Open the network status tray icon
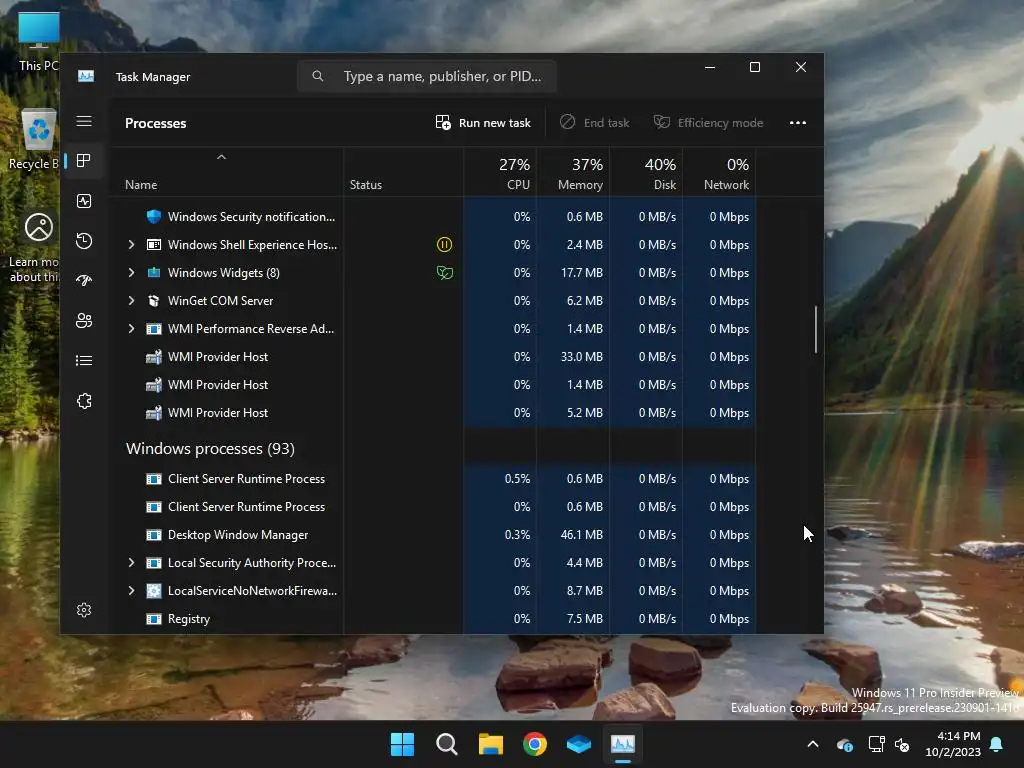 pyautogui.click(x=876, y=744)
